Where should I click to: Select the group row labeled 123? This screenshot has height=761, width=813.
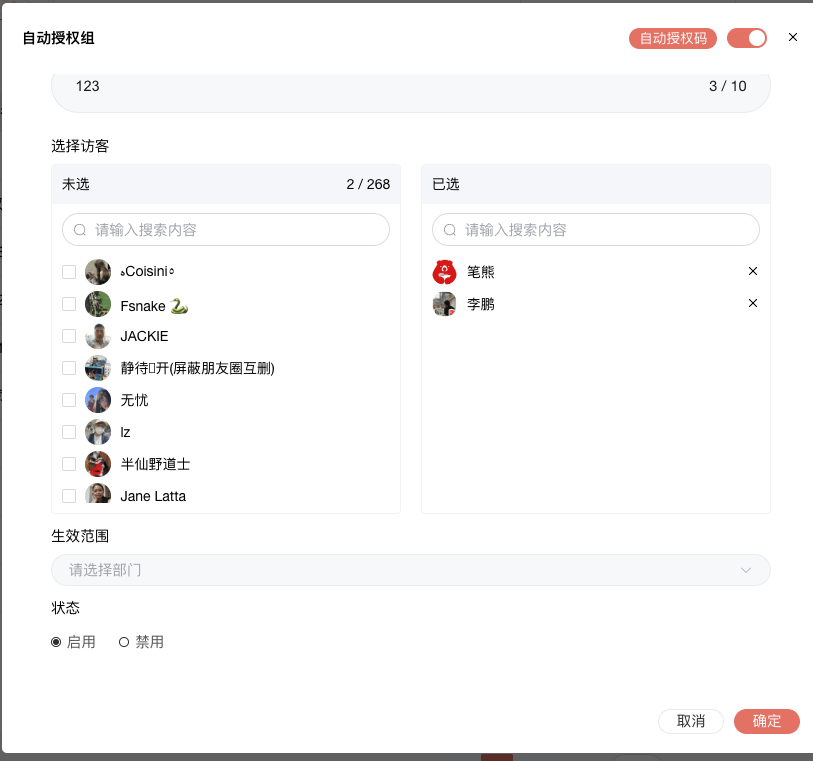410,87
